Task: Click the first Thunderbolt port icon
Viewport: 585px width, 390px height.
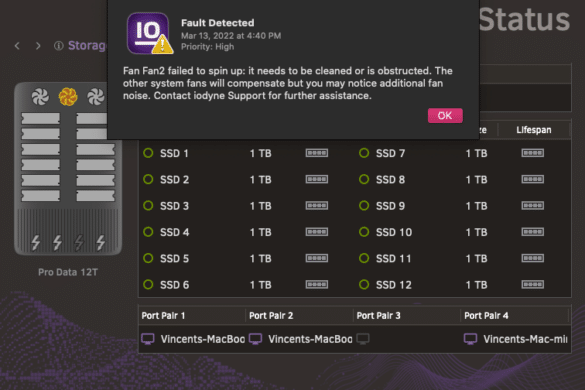Action: click(35, 242)
